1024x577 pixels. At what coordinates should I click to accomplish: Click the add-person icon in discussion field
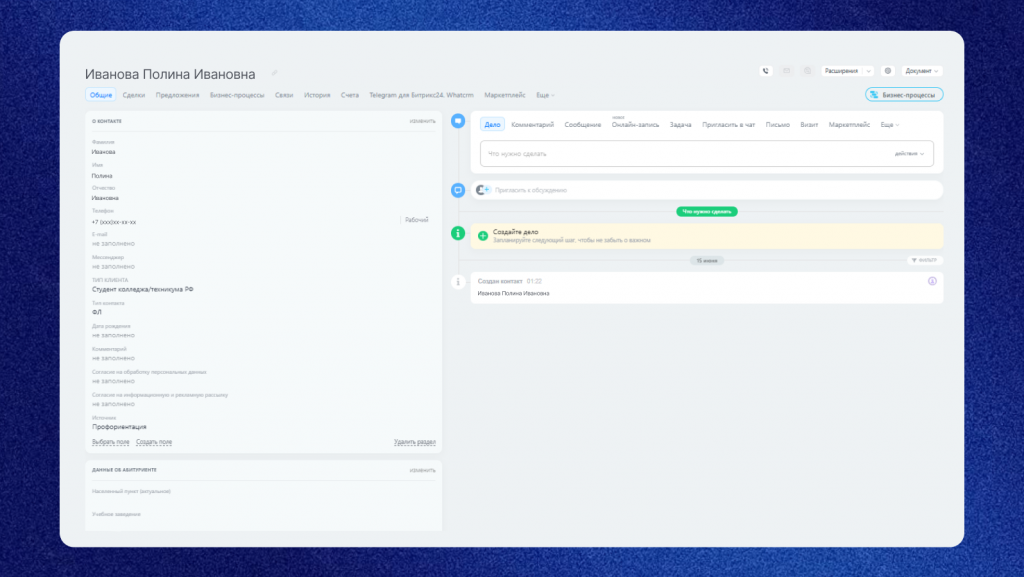click(x=483, y=190)
